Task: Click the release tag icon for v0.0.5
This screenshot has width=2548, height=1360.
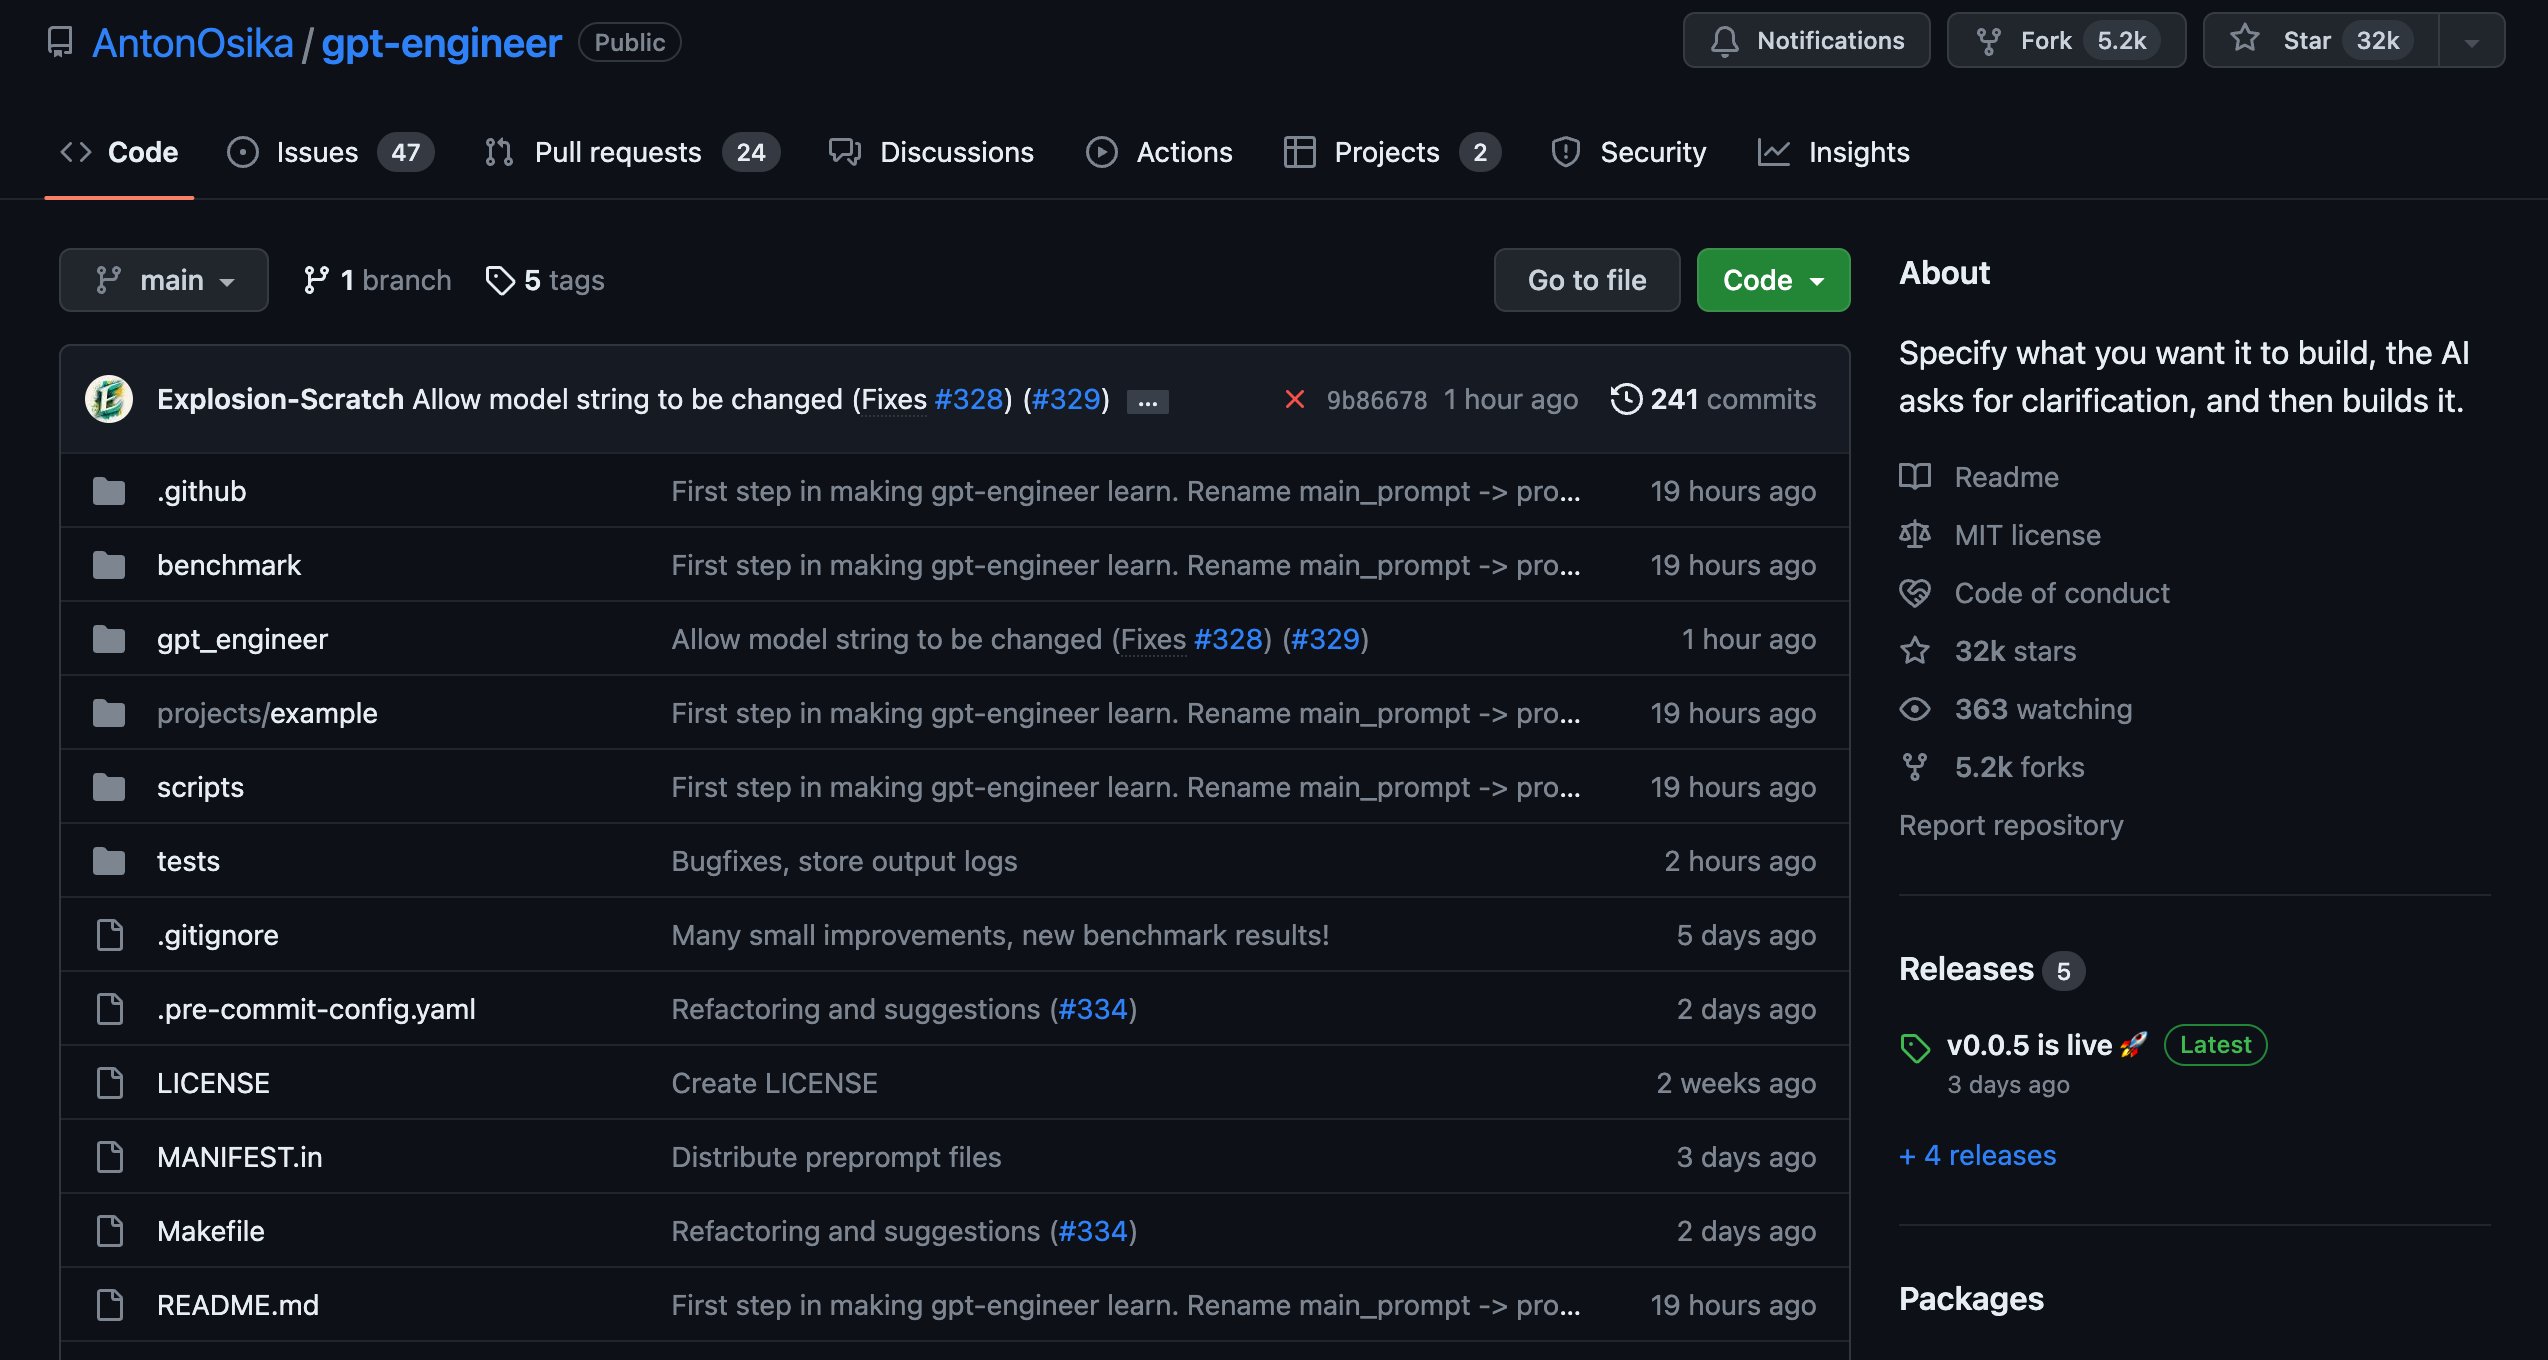Action: [1914, 1047]
